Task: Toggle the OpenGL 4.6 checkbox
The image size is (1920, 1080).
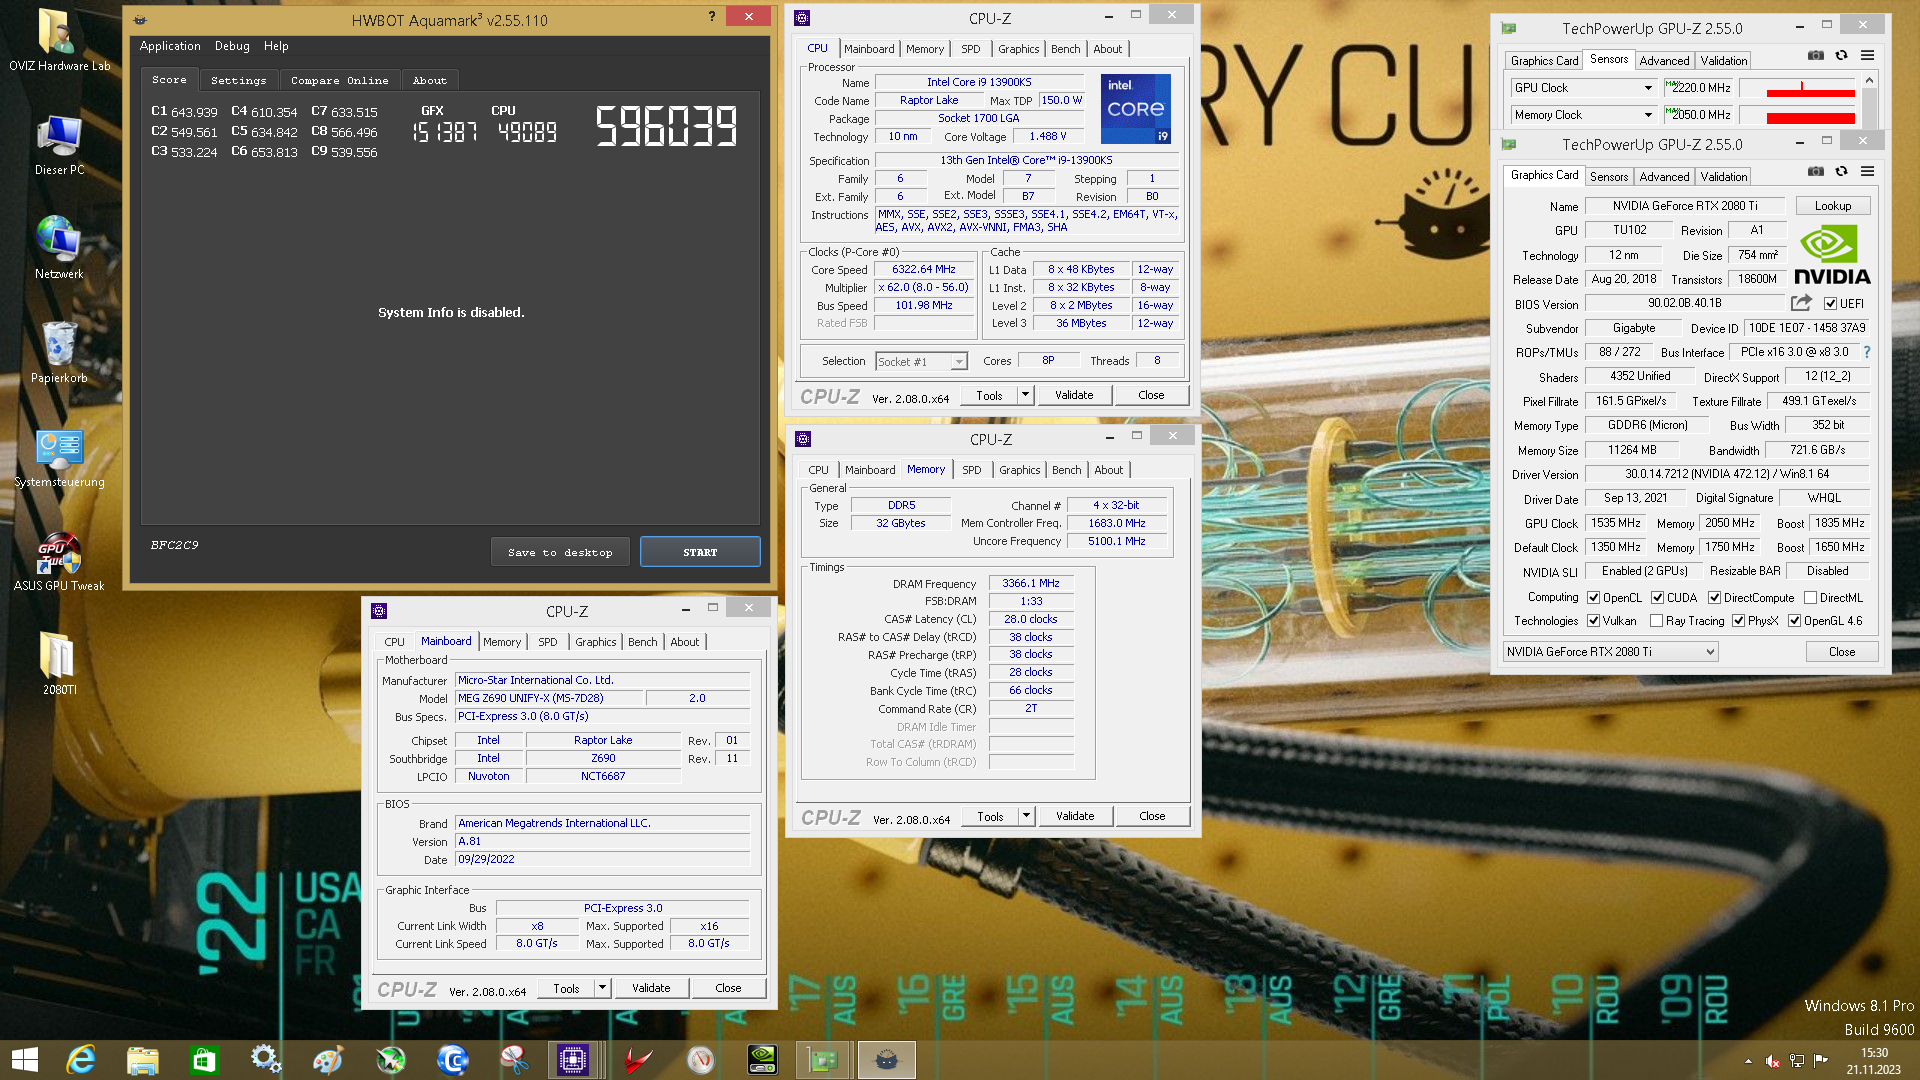Action: (1794, 621)
